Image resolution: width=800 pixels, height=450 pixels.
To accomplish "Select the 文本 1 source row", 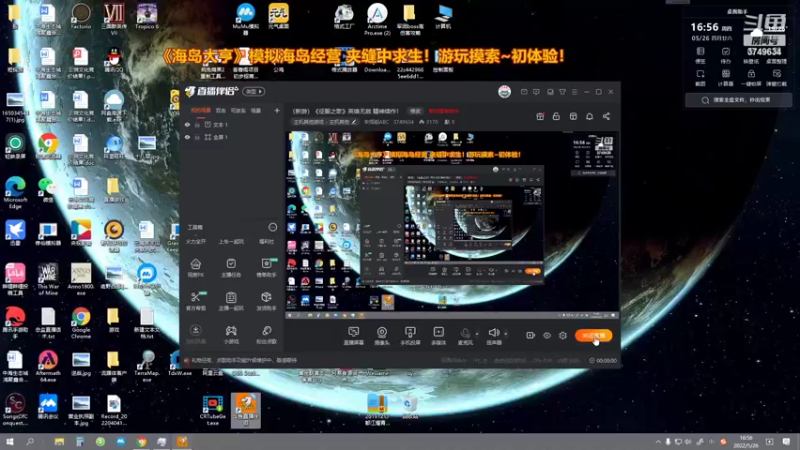I will (x=232, y=124).
